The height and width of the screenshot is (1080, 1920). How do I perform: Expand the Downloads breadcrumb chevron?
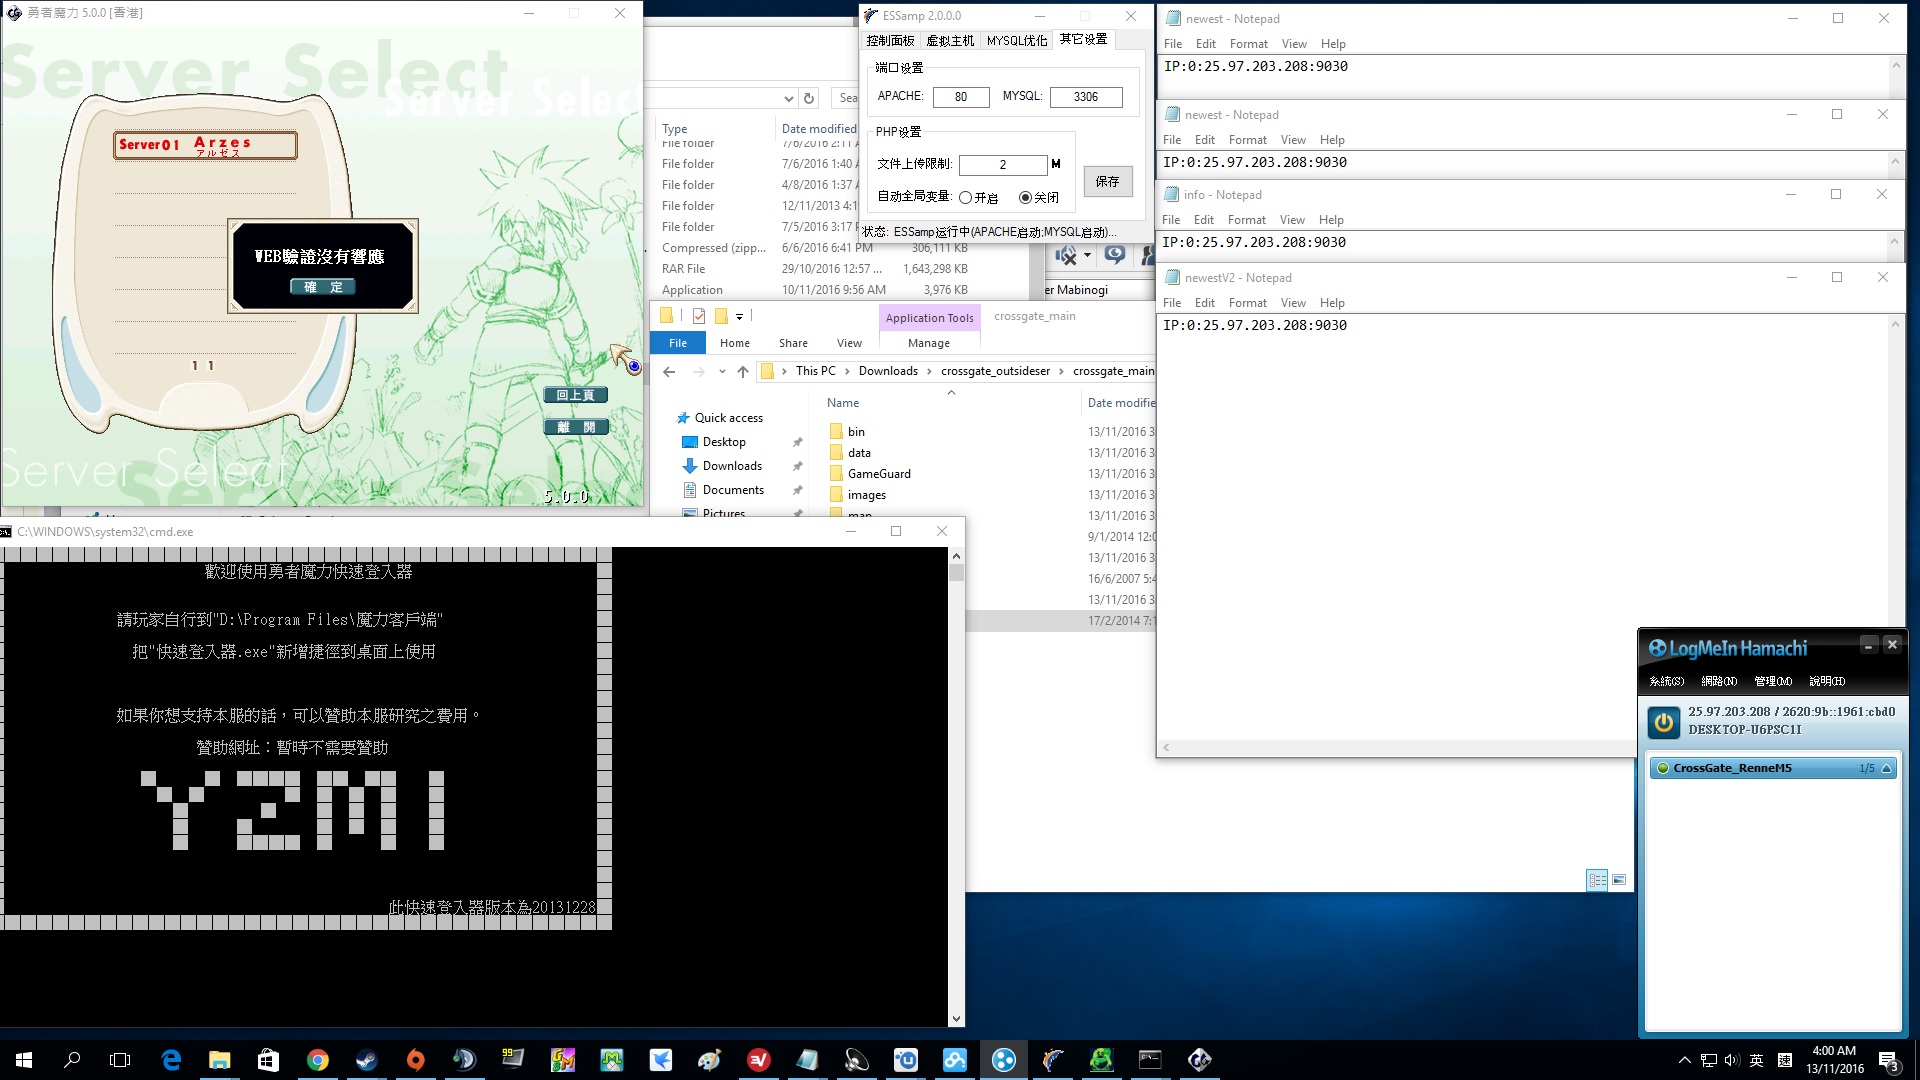[929, 371]
